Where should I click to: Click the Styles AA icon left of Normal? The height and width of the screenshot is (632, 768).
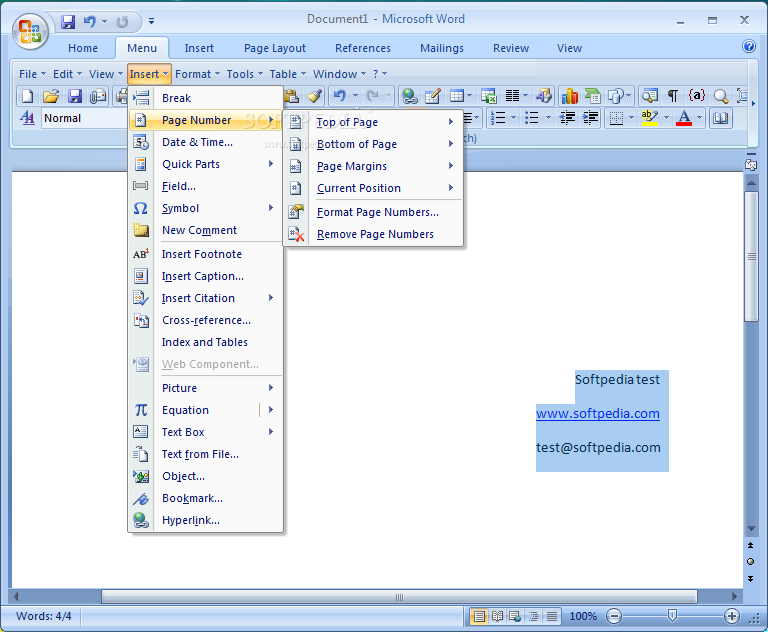(x=27, y=118)
